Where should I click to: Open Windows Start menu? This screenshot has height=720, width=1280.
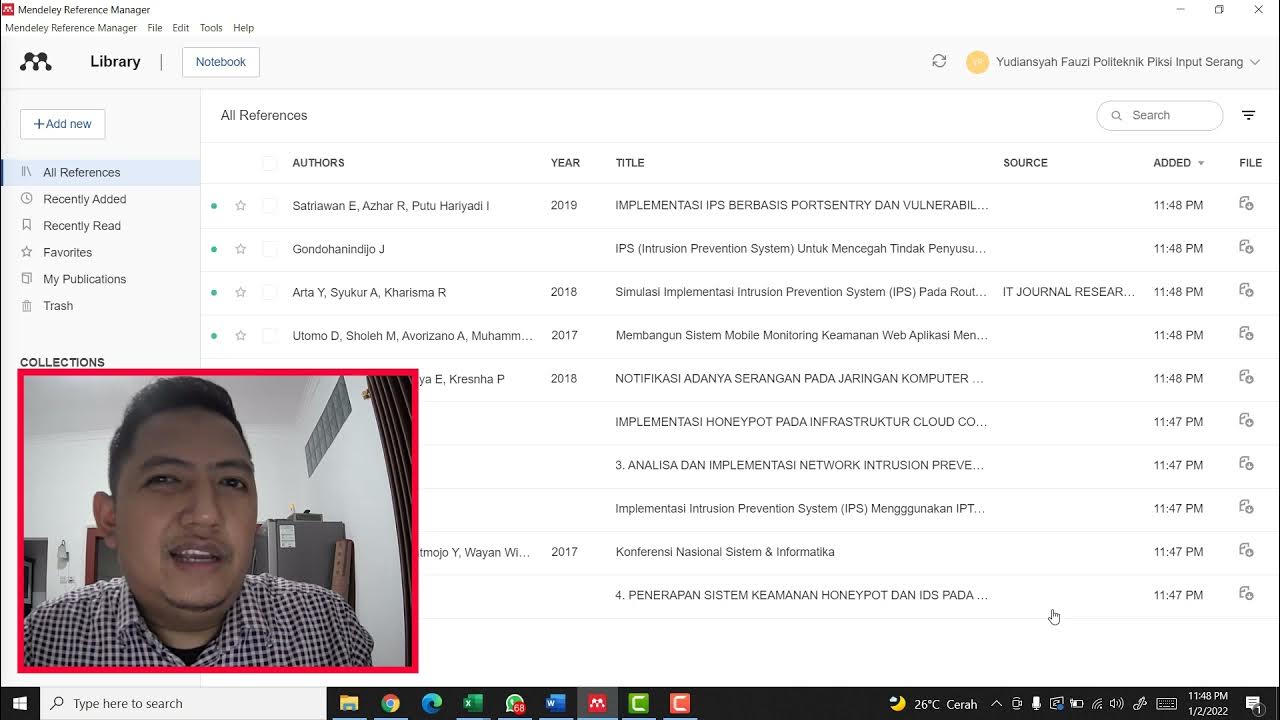pyautogui.click(x=20, y=703)
